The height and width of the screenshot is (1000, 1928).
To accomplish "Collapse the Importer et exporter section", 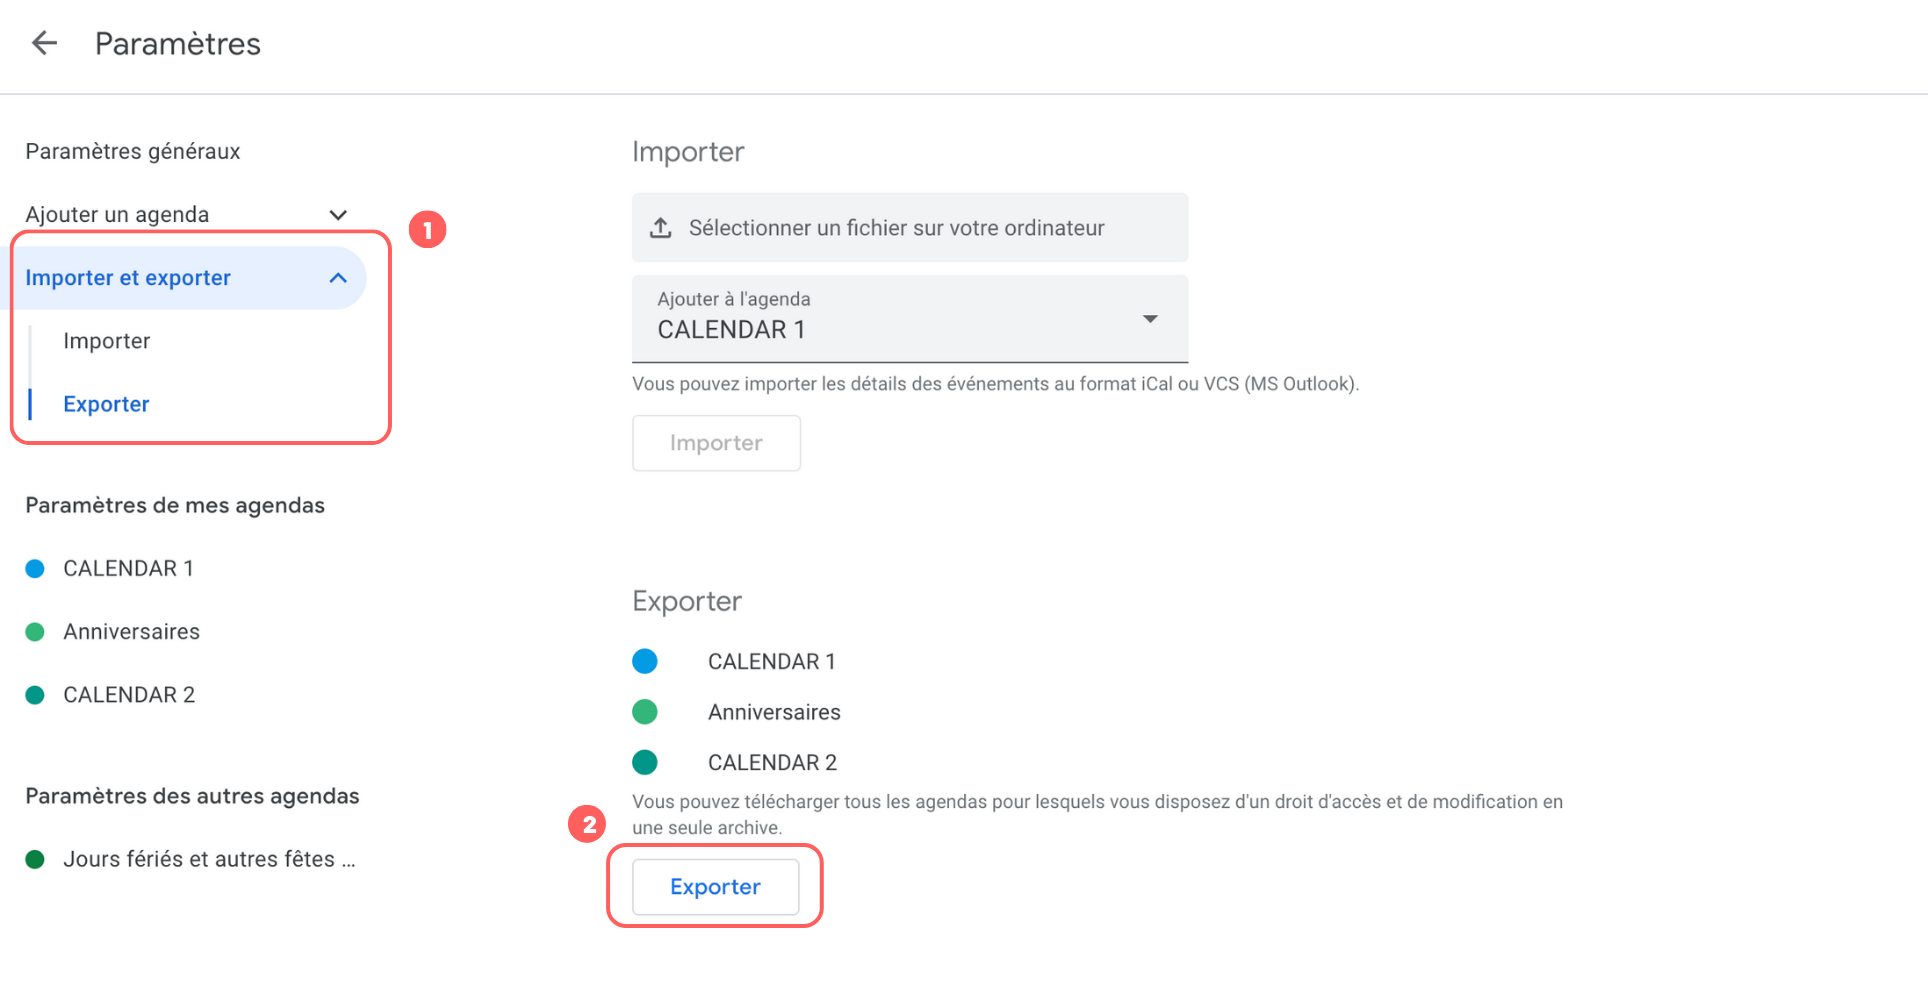I will pyautogui.click(x=338, y=278).
